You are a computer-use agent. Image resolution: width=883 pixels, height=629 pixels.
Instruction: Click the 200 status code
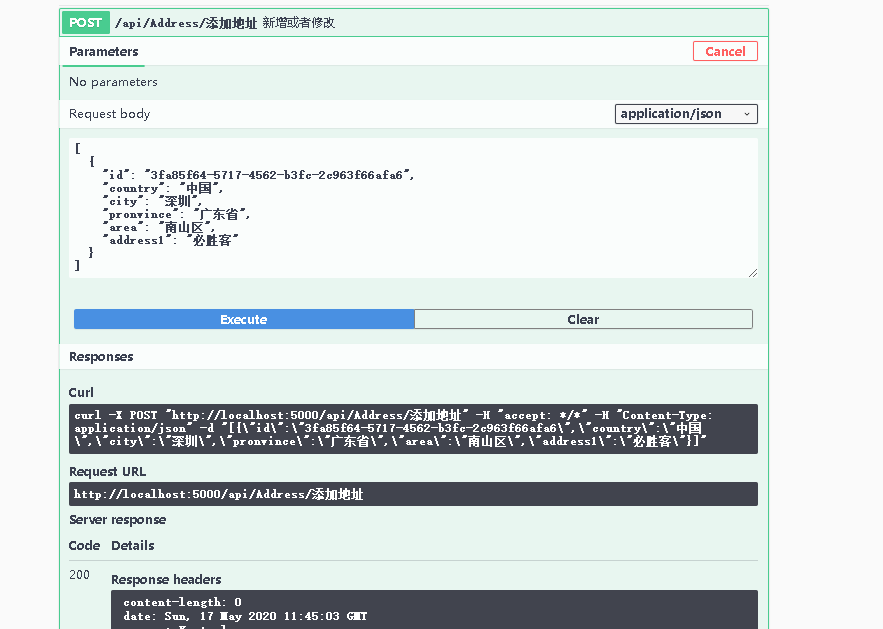[79, 575]
